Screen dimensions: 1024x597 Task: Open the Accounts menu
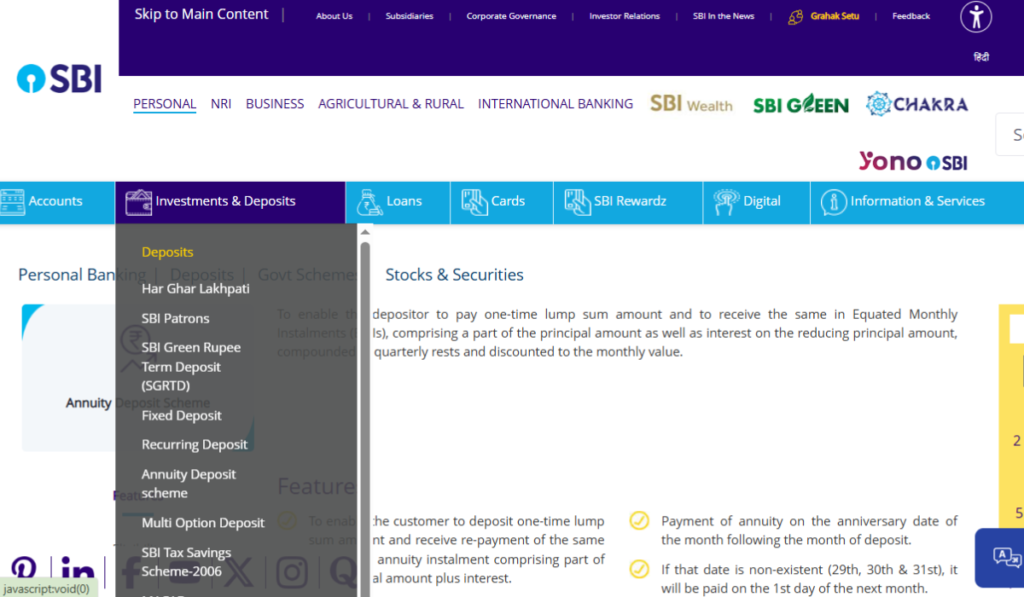click(55, 201)
